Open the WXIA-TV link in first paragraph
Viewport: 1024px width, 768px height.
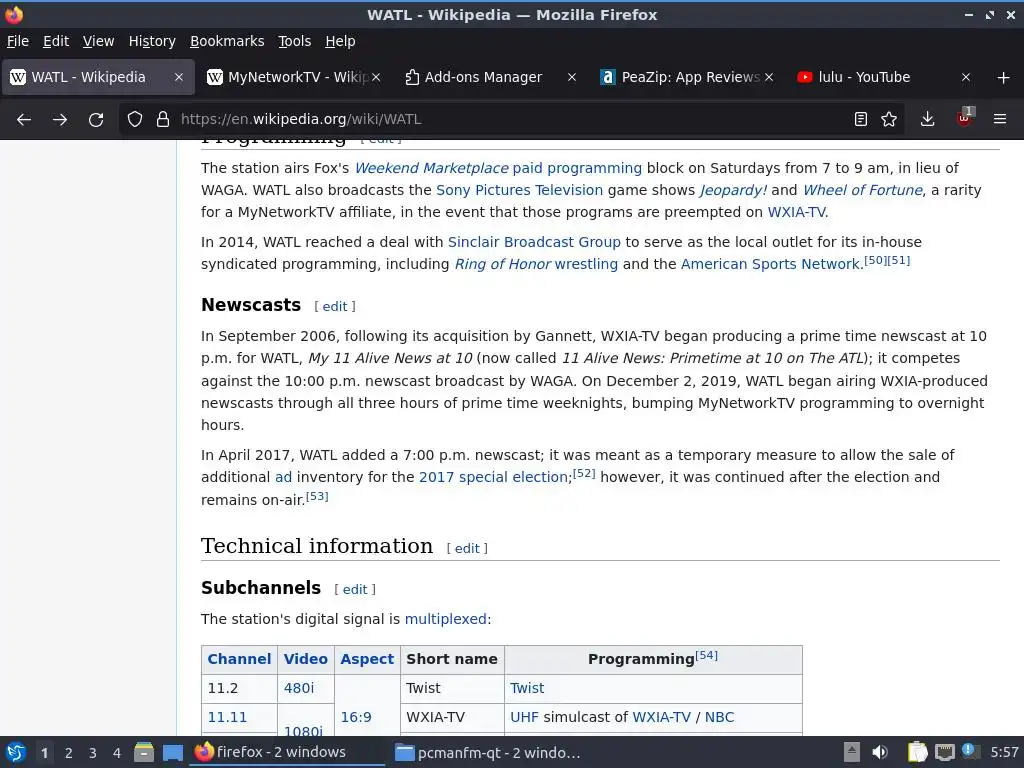[796, 212]
